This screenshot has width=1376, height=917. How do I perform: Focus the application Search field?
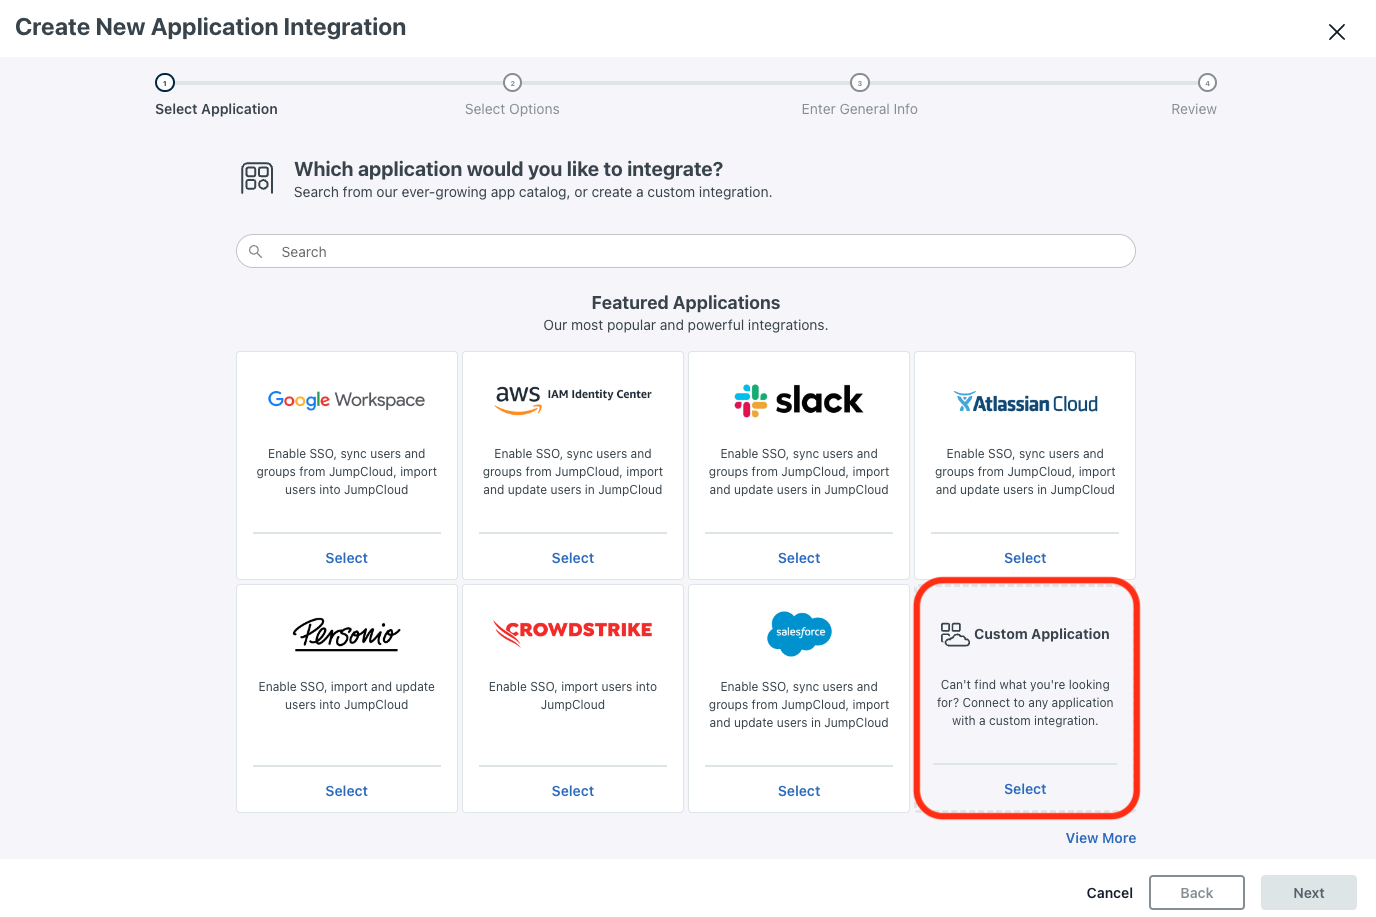pyautogui.click(x=686, y=251)
